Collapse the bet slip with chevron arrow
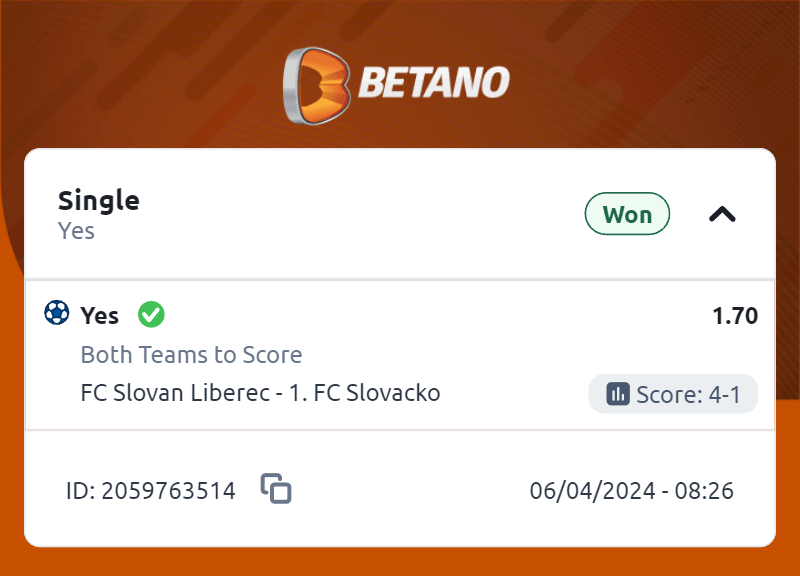 [x=722, y=214]
